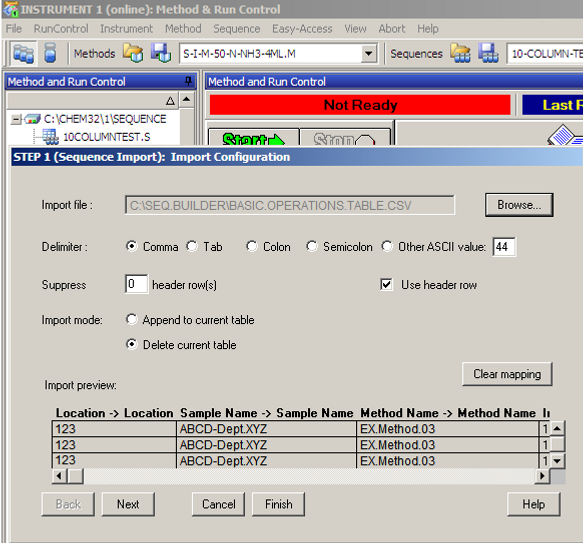Choose Delete current table import mode
The image size is (583, 543).
click(131, 344)
